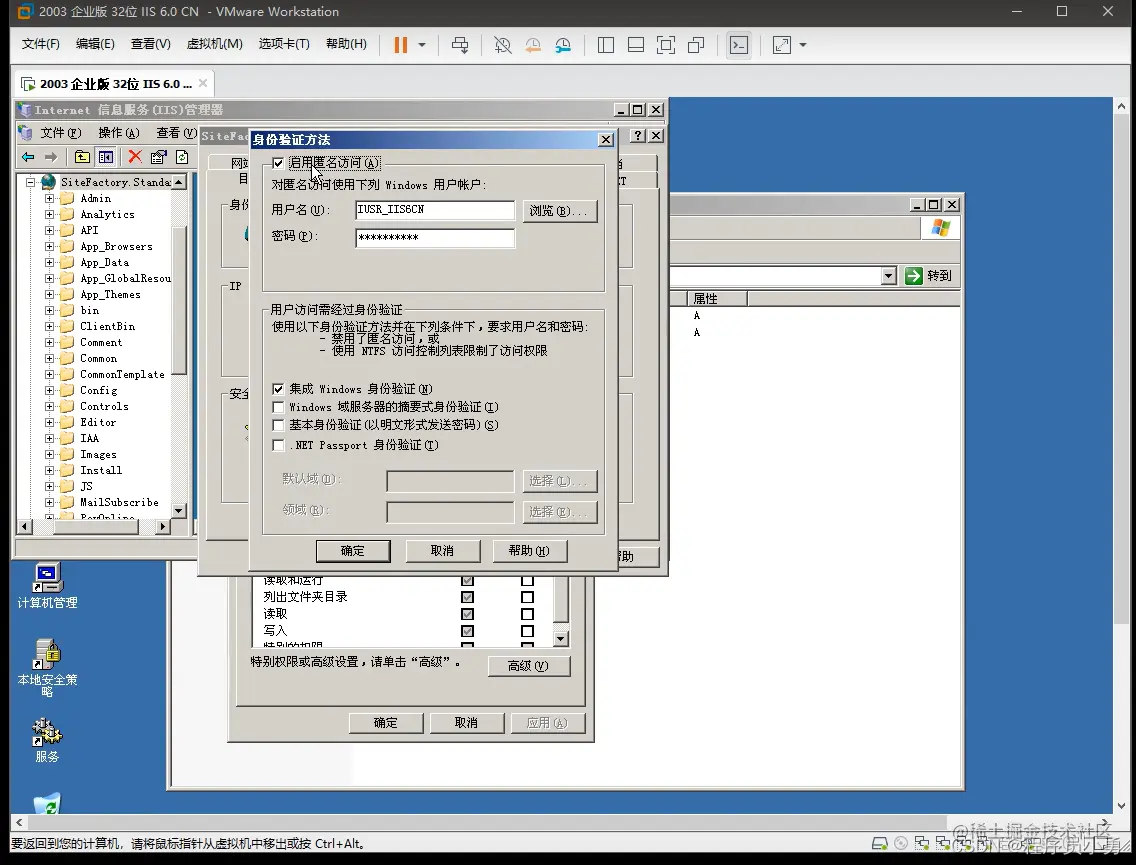Open IIS Manager 操作(A) menu

119,133
